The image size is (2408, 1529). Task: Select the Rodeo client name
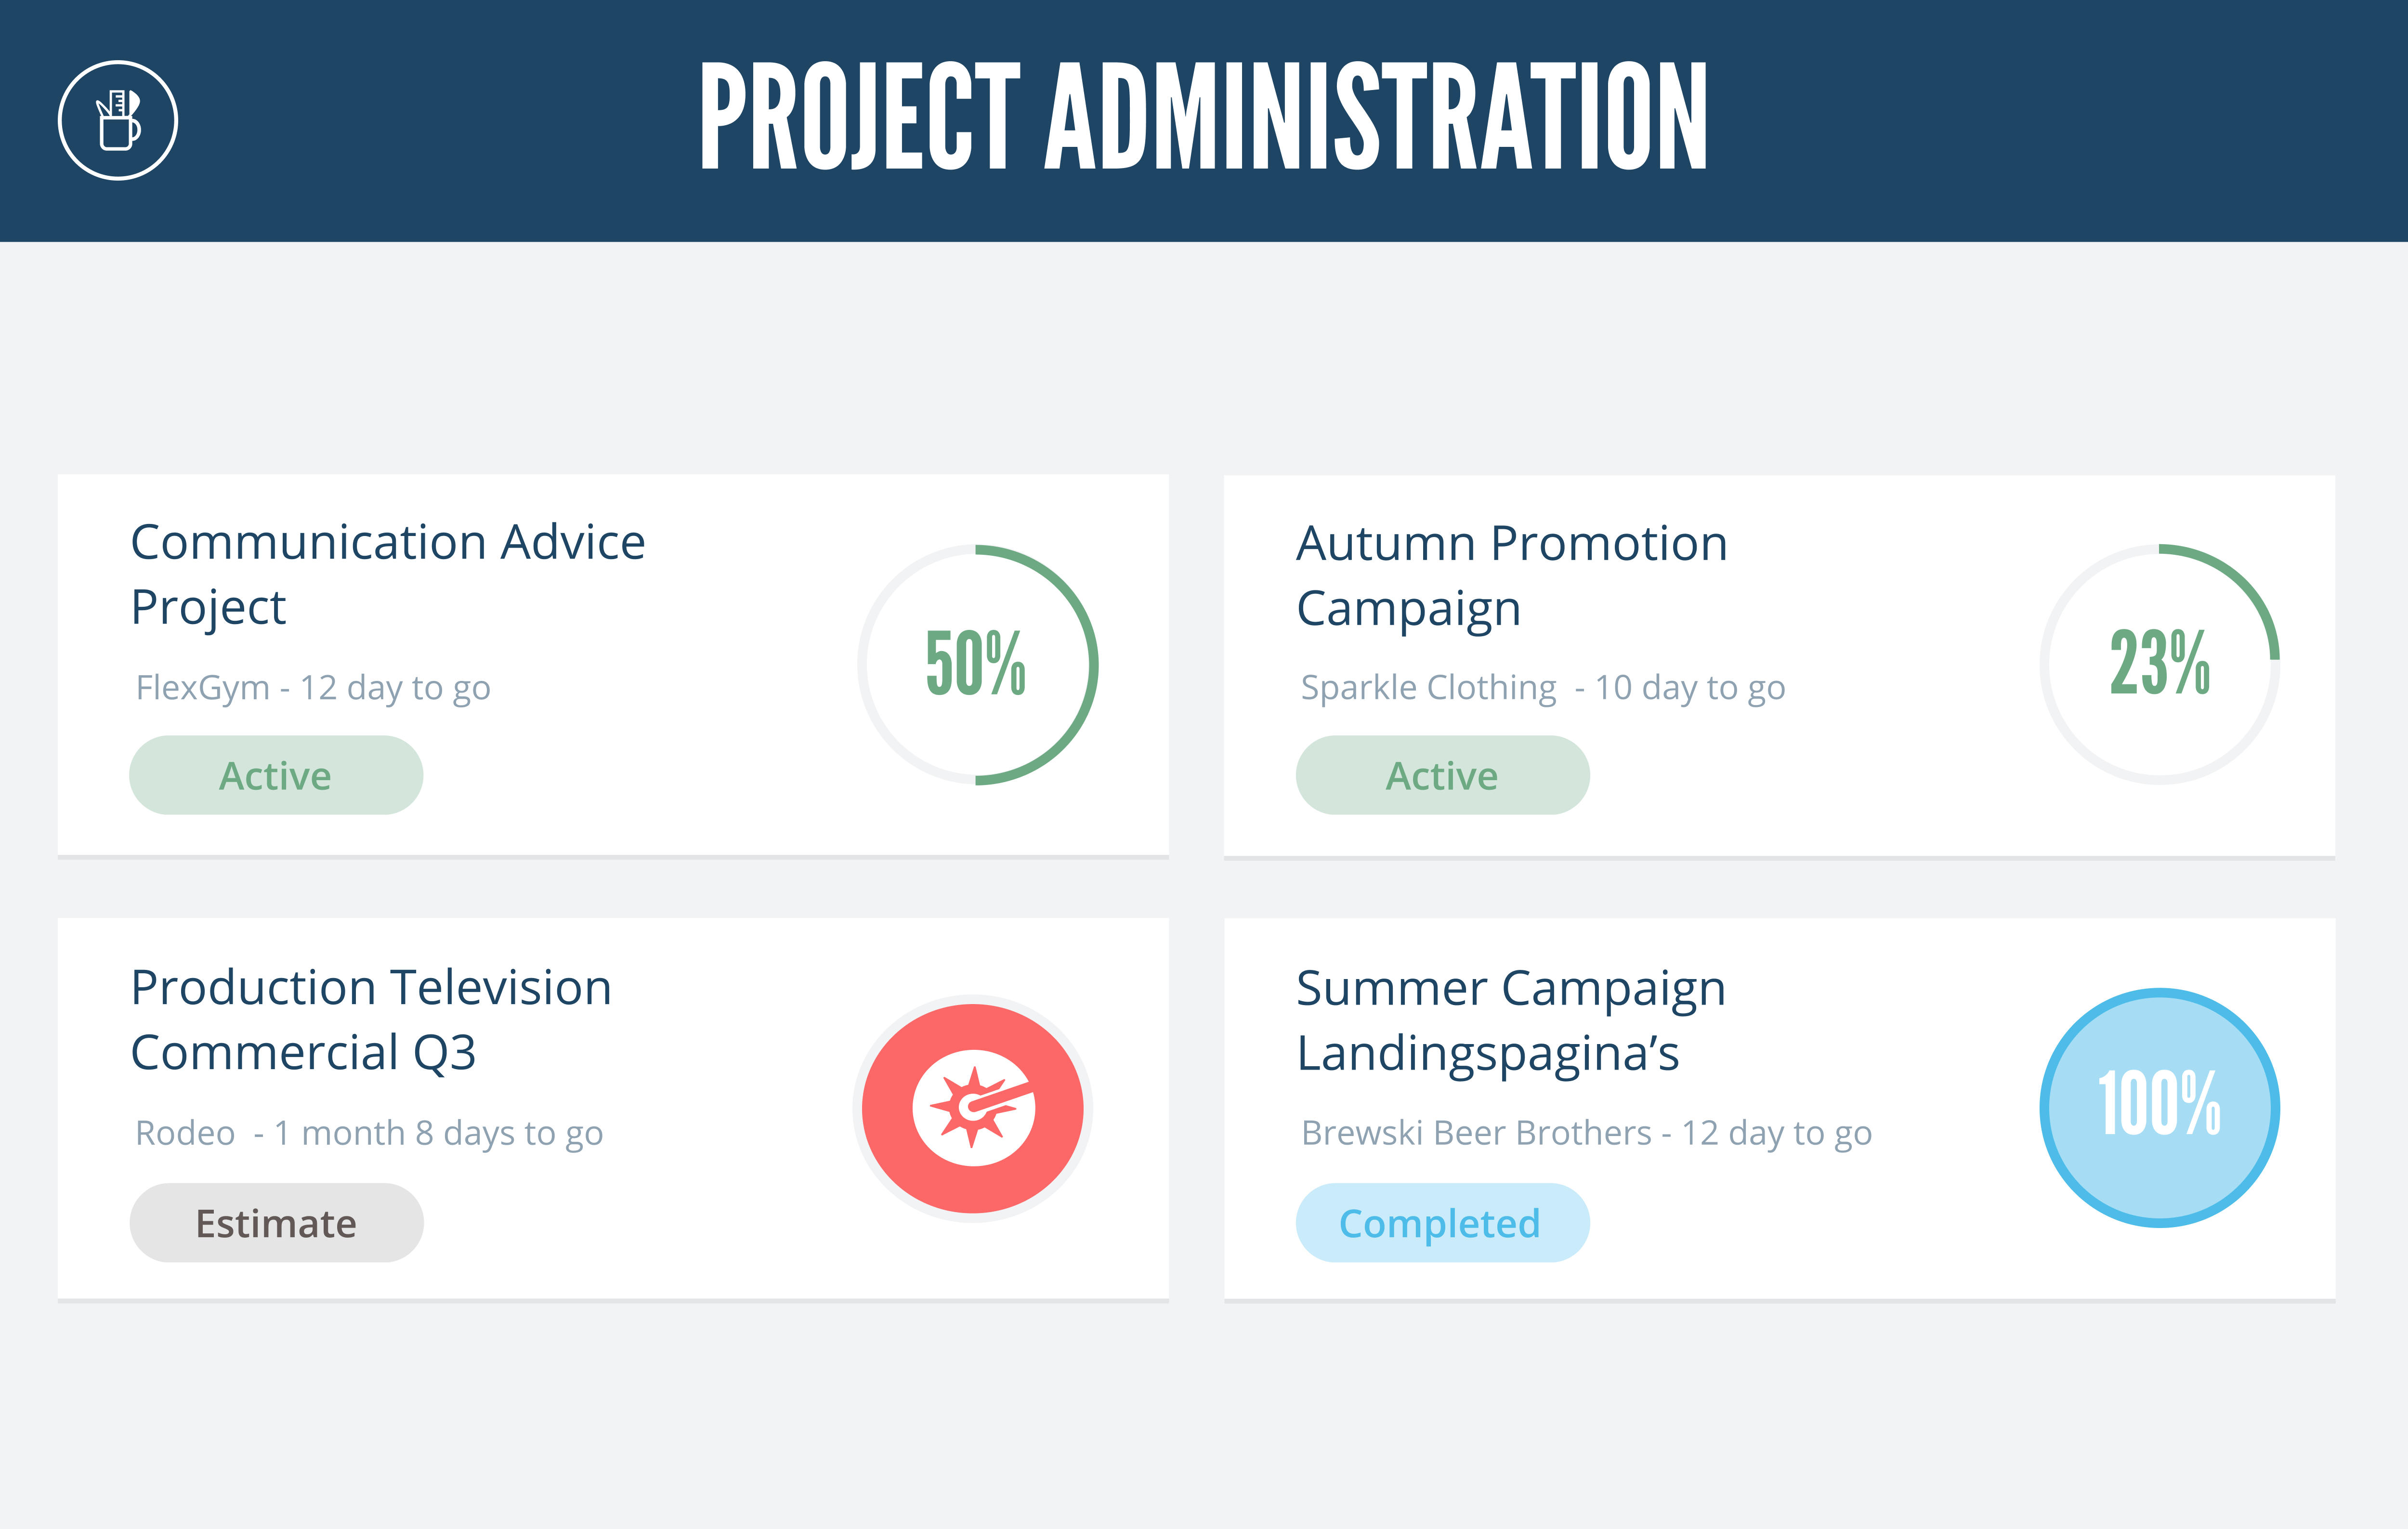point(185,1133)
